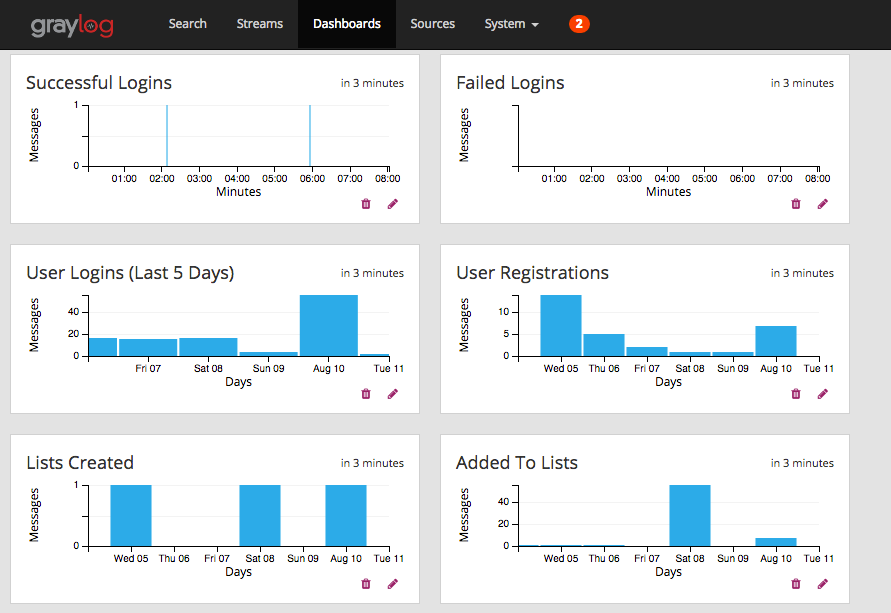Select the Dashboards tab
This screenshot has height=613, width=891.
point(347,24)
